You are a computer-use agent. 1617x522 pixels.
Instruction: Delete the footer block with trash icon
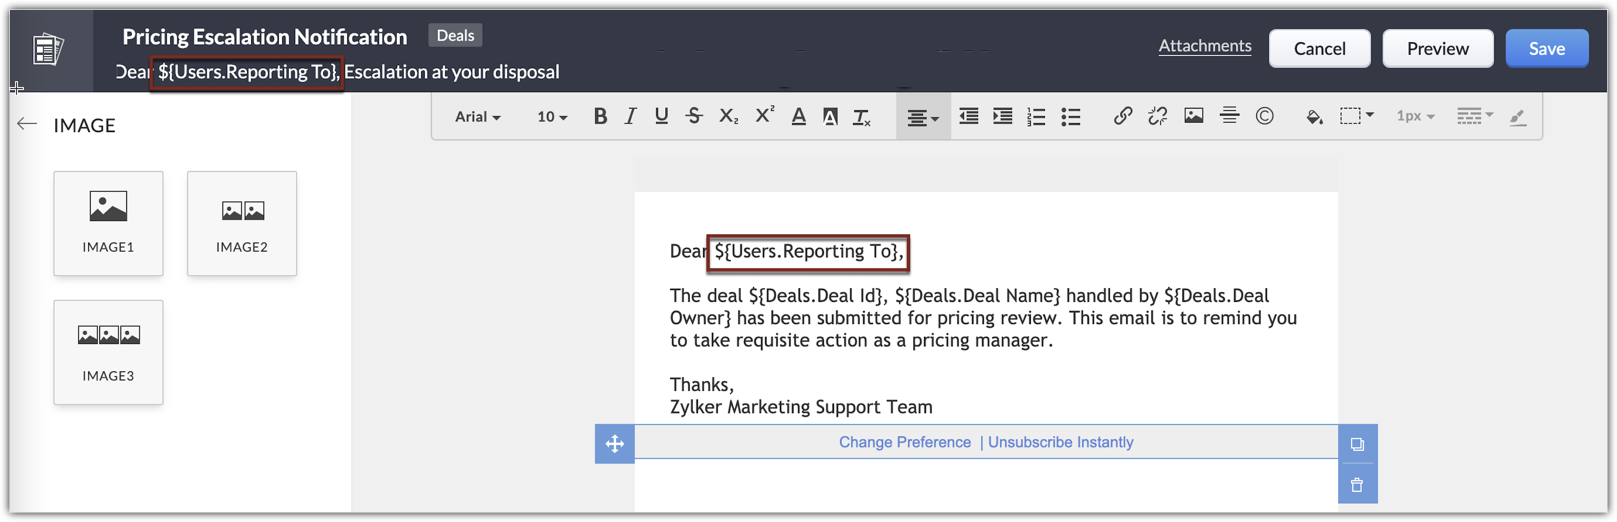click(x=1357, y=485)
